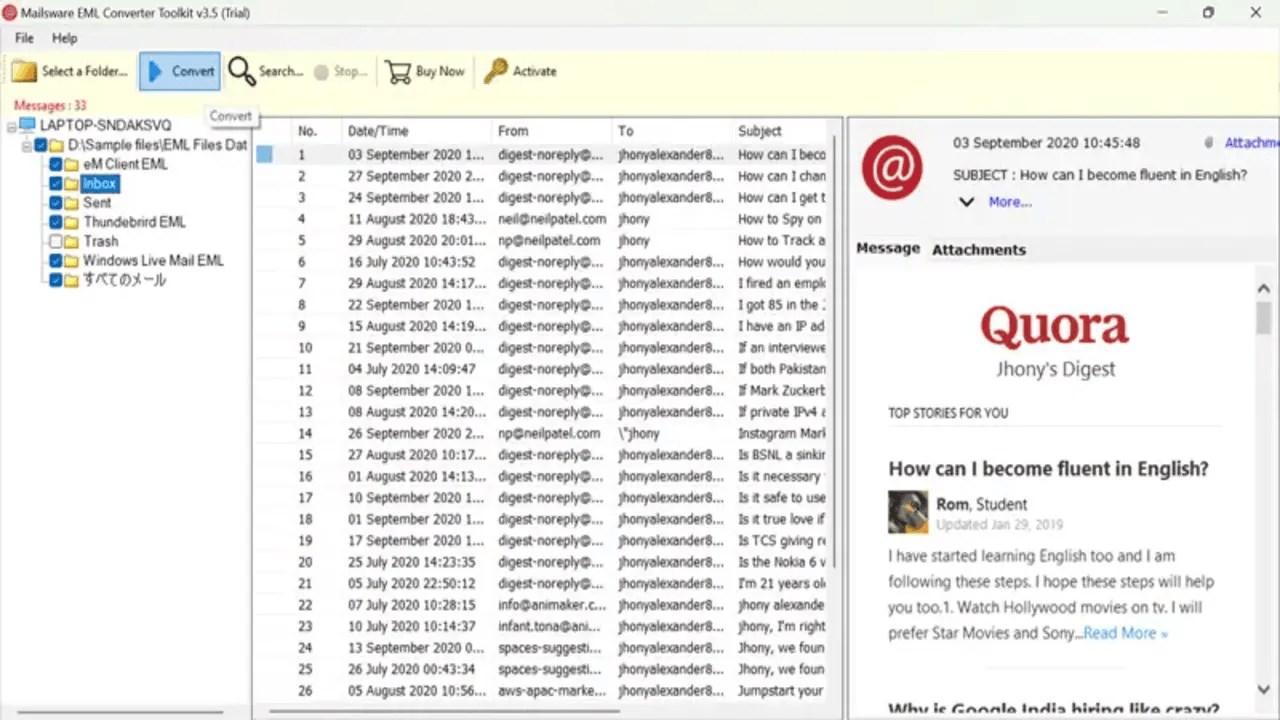The width and height of the screenshot is (1280, 720).
Task: Select message 14 dated 26 September 2020
Action: [541, 434]
